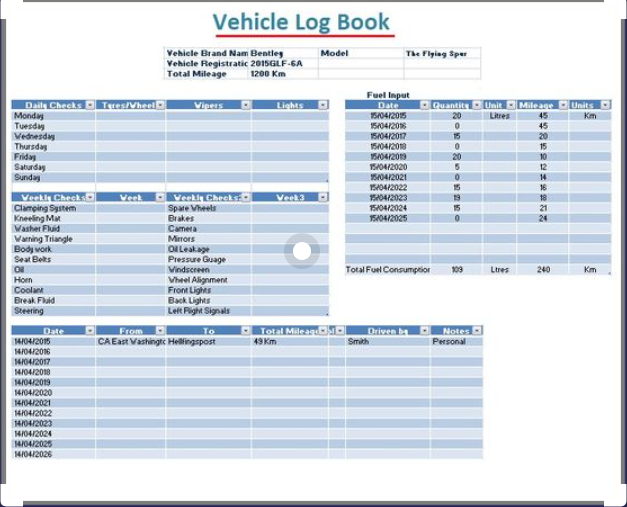The height and width of the screenshot is (507, 627).
Task: Select the Total Fuel Consumption label
Action: pyautogui.click(x=387, y=269)
